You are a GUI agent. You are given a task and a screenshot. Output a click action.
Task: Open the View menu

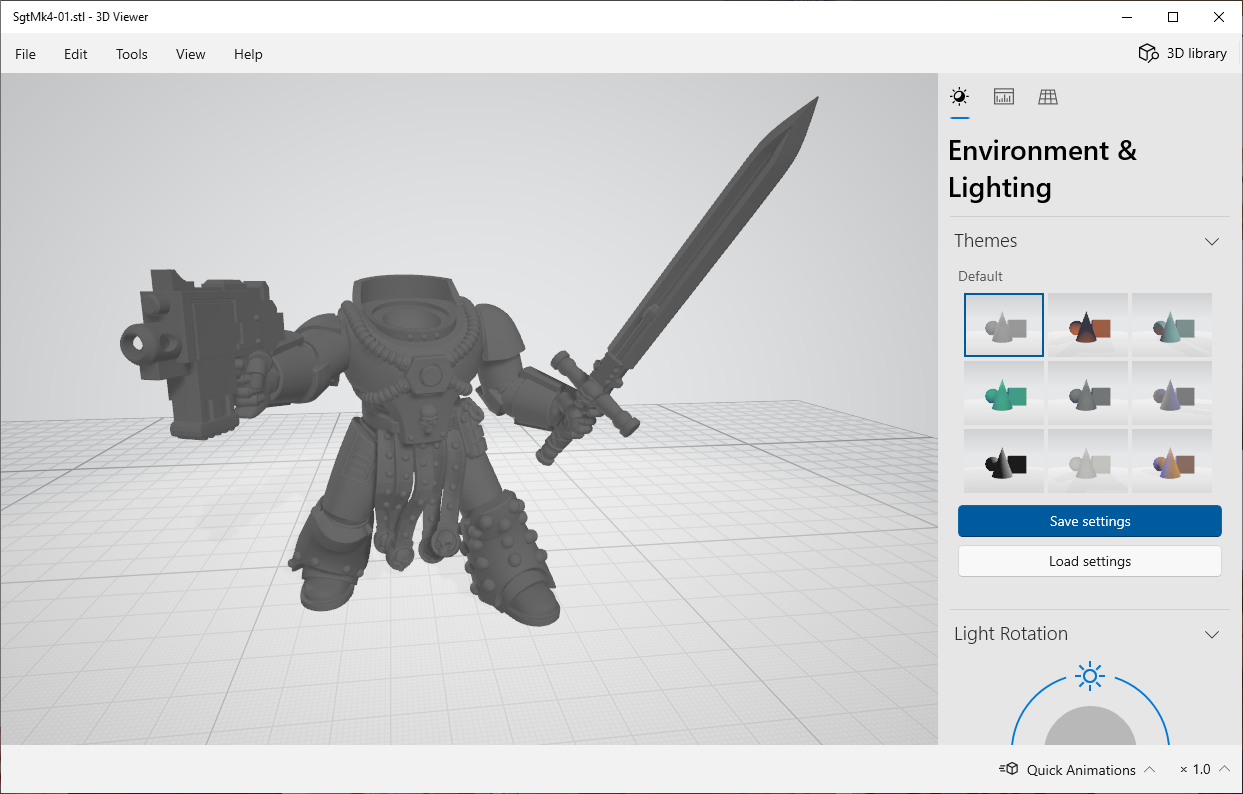pyautogui.click(x=190, y=54)
